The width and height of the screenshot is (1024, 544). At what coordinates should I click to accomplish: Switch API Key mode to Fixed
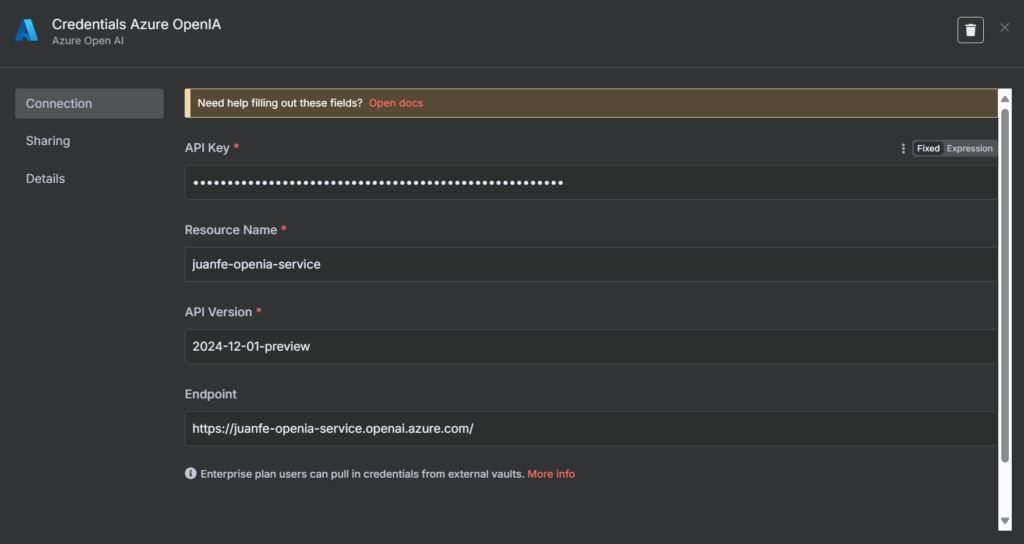pos(928,148)
